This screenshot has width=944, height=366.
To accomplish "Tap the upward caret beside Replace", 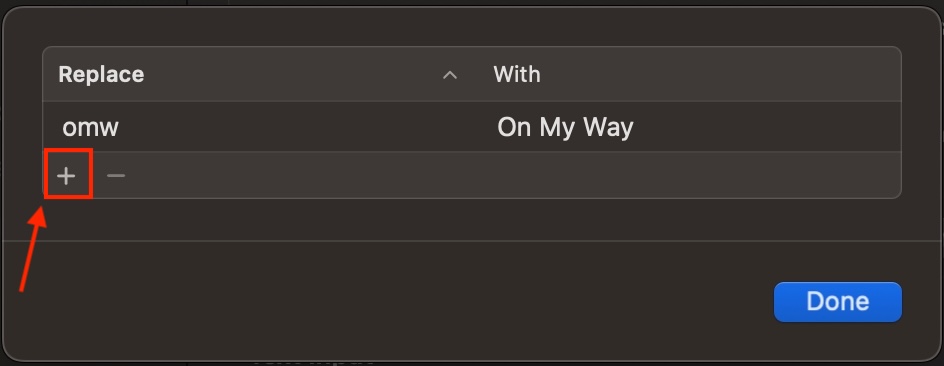I will pyautogui.click(x=450, y=75).
